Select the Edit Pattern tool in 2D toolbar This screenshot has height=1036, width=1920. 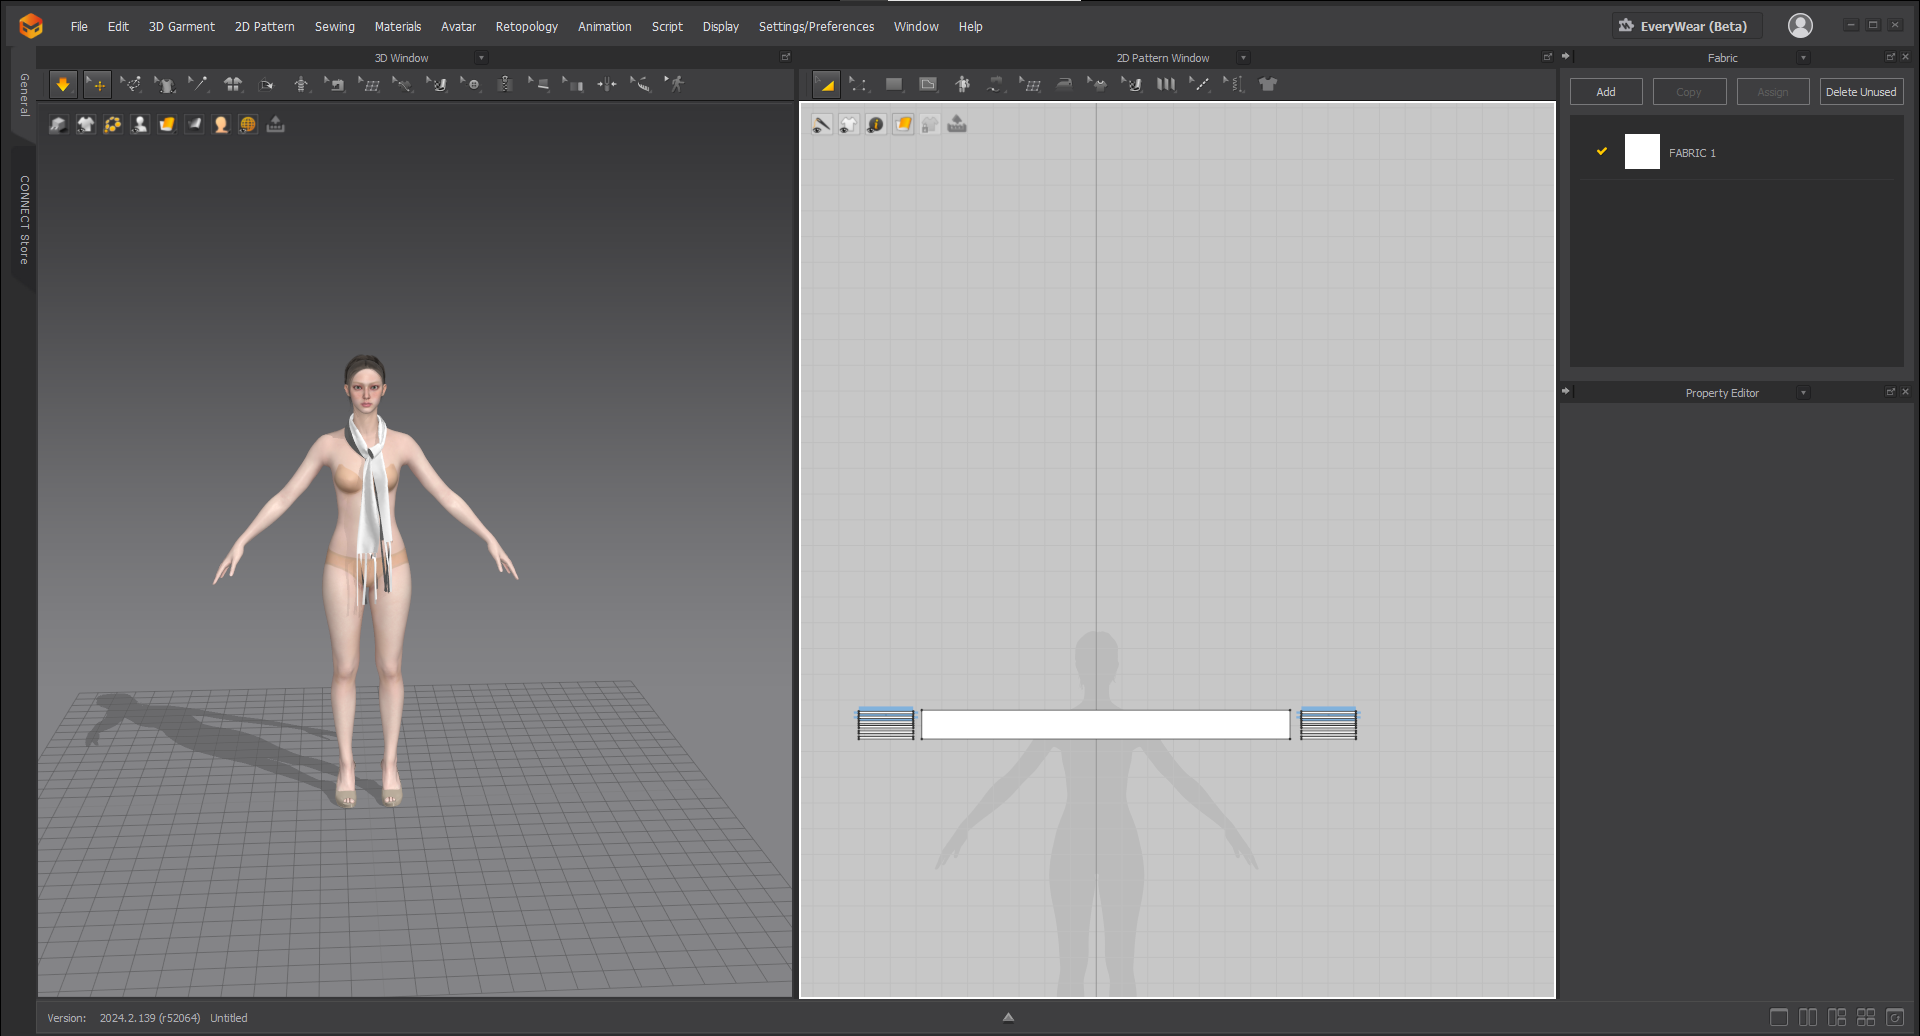pos(826,85)
